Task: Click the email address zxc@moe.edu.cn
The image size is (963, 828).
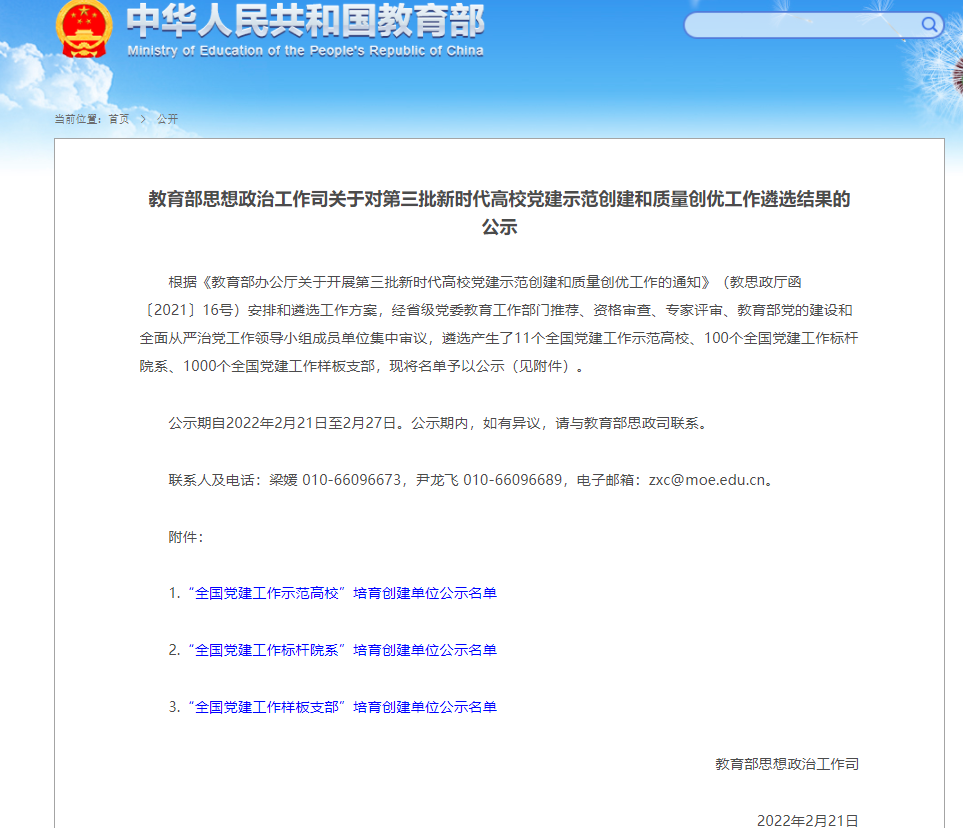Action: pos(707,480)
